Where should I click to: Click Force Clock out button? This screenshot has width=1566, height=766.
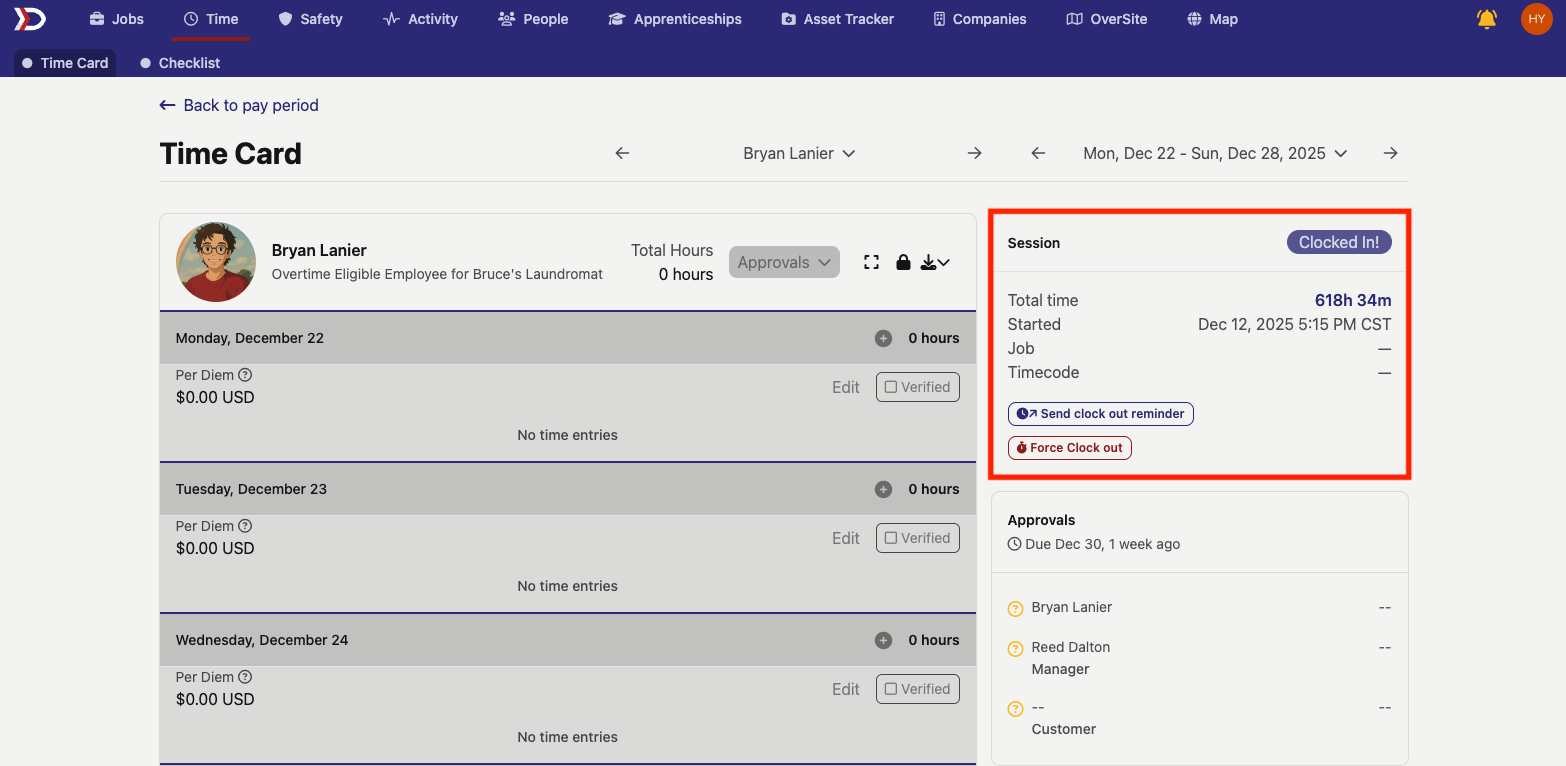(1069, 448)
